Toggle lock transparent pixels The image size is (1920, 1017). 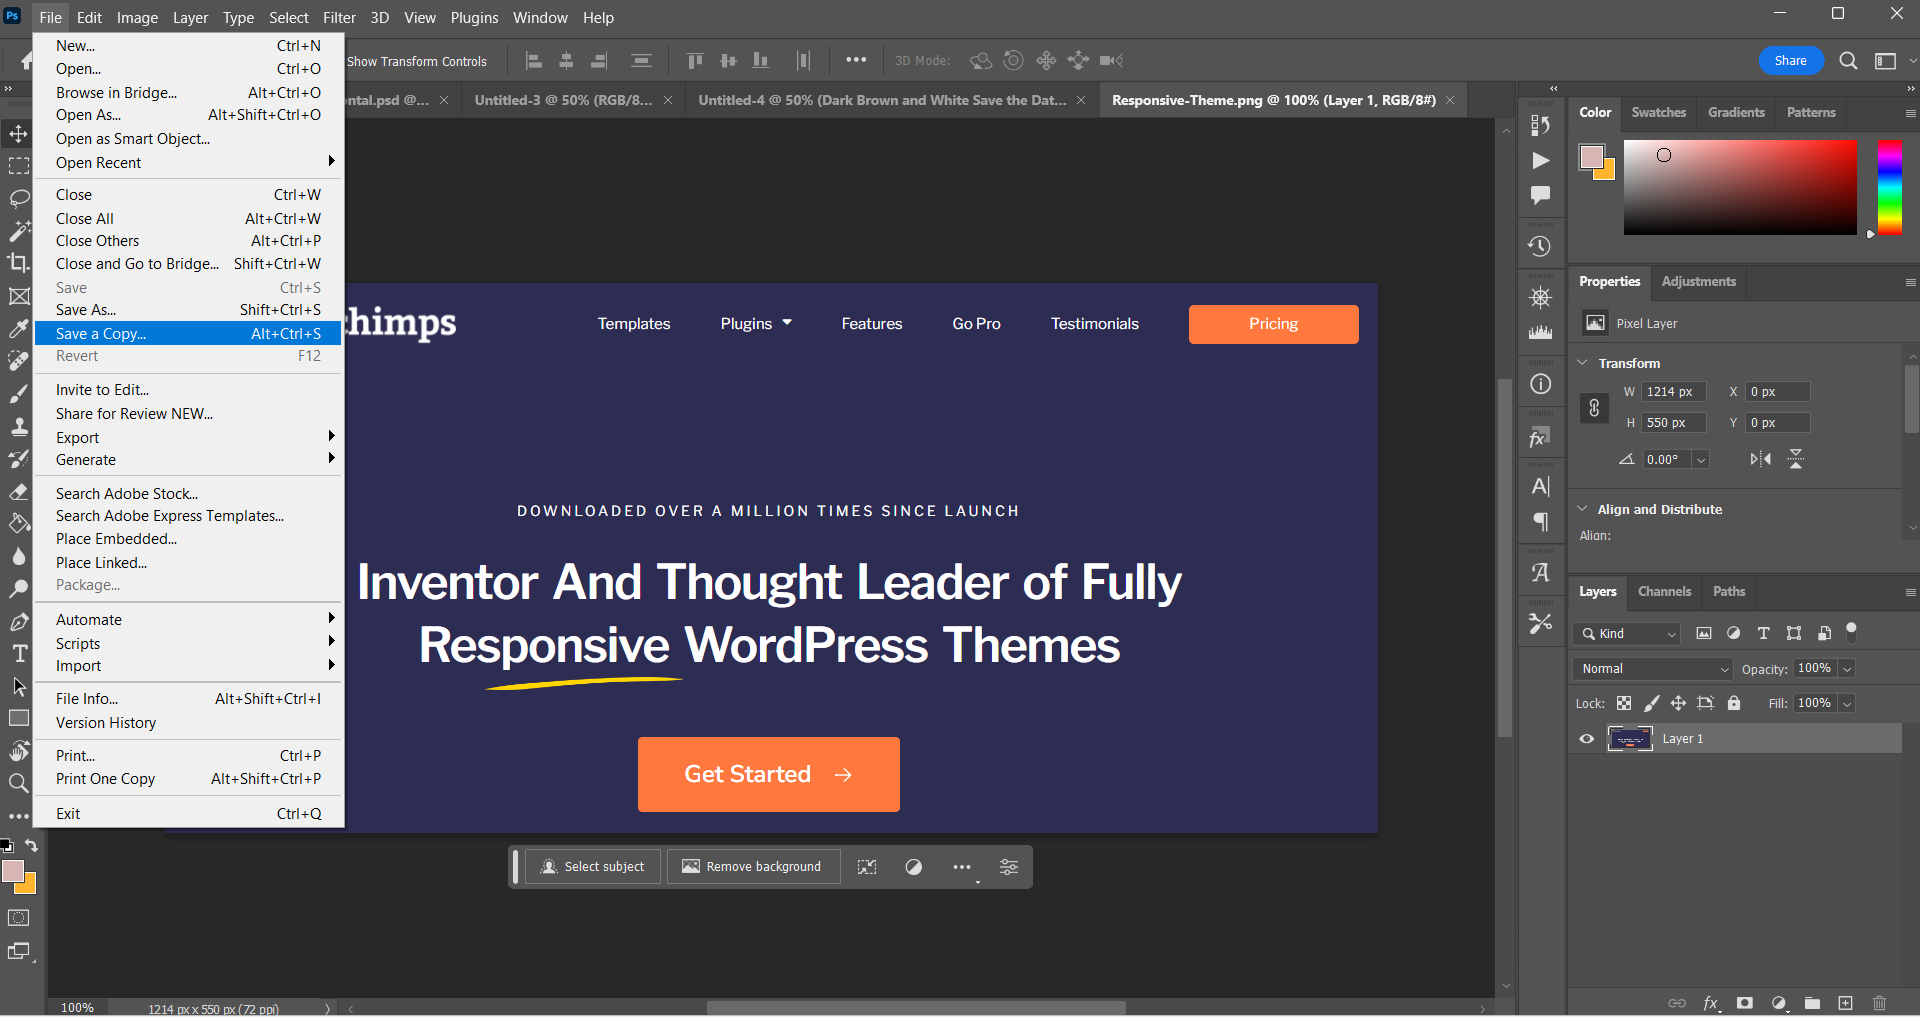click(1624, 703)
